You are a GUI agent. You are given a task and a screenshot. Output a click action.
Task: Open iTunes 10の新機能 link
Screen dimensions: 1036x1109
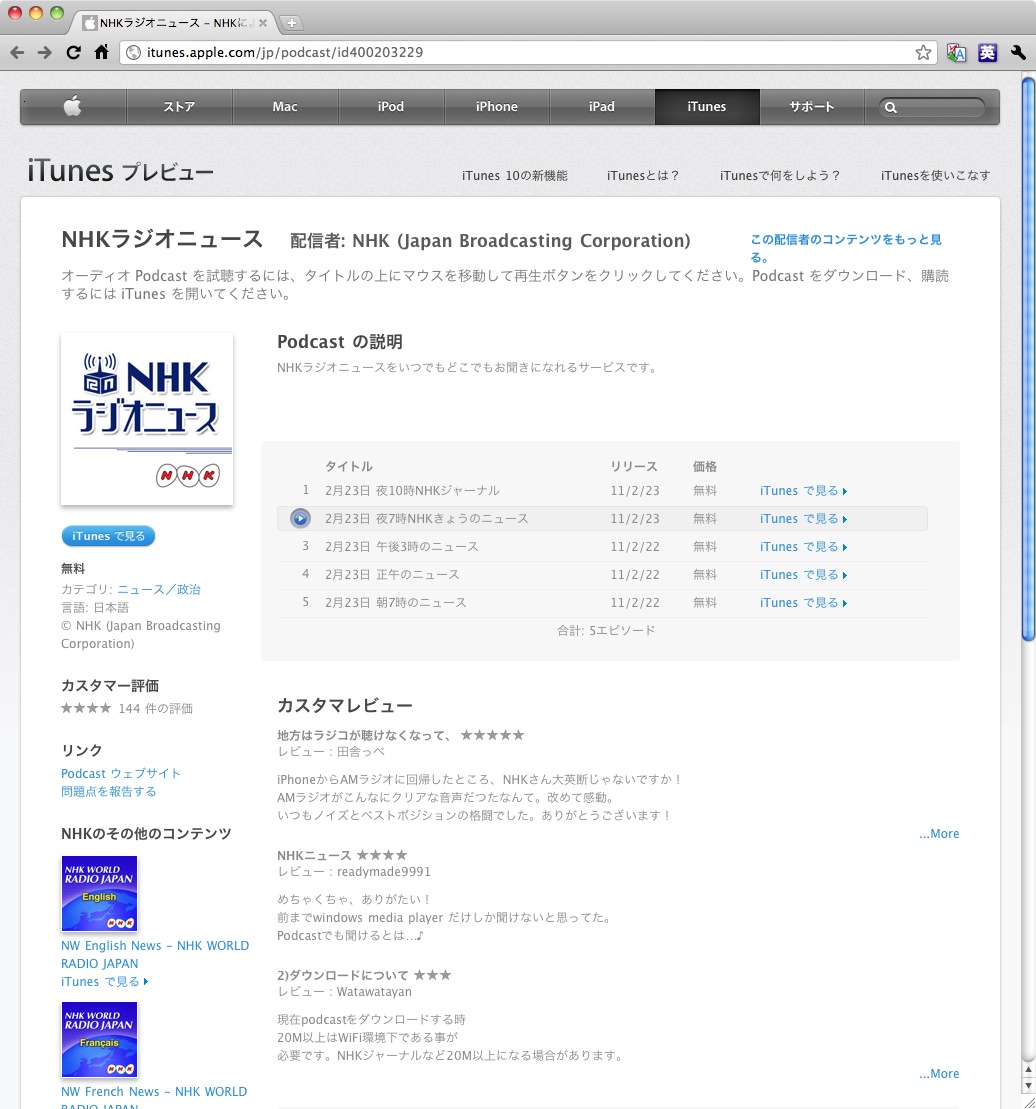tap(515, 175)
